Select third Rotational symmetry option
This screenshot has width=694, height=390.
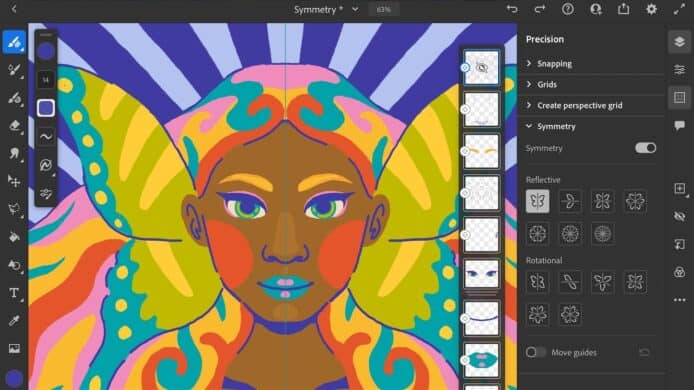click(x=602, y=282)
